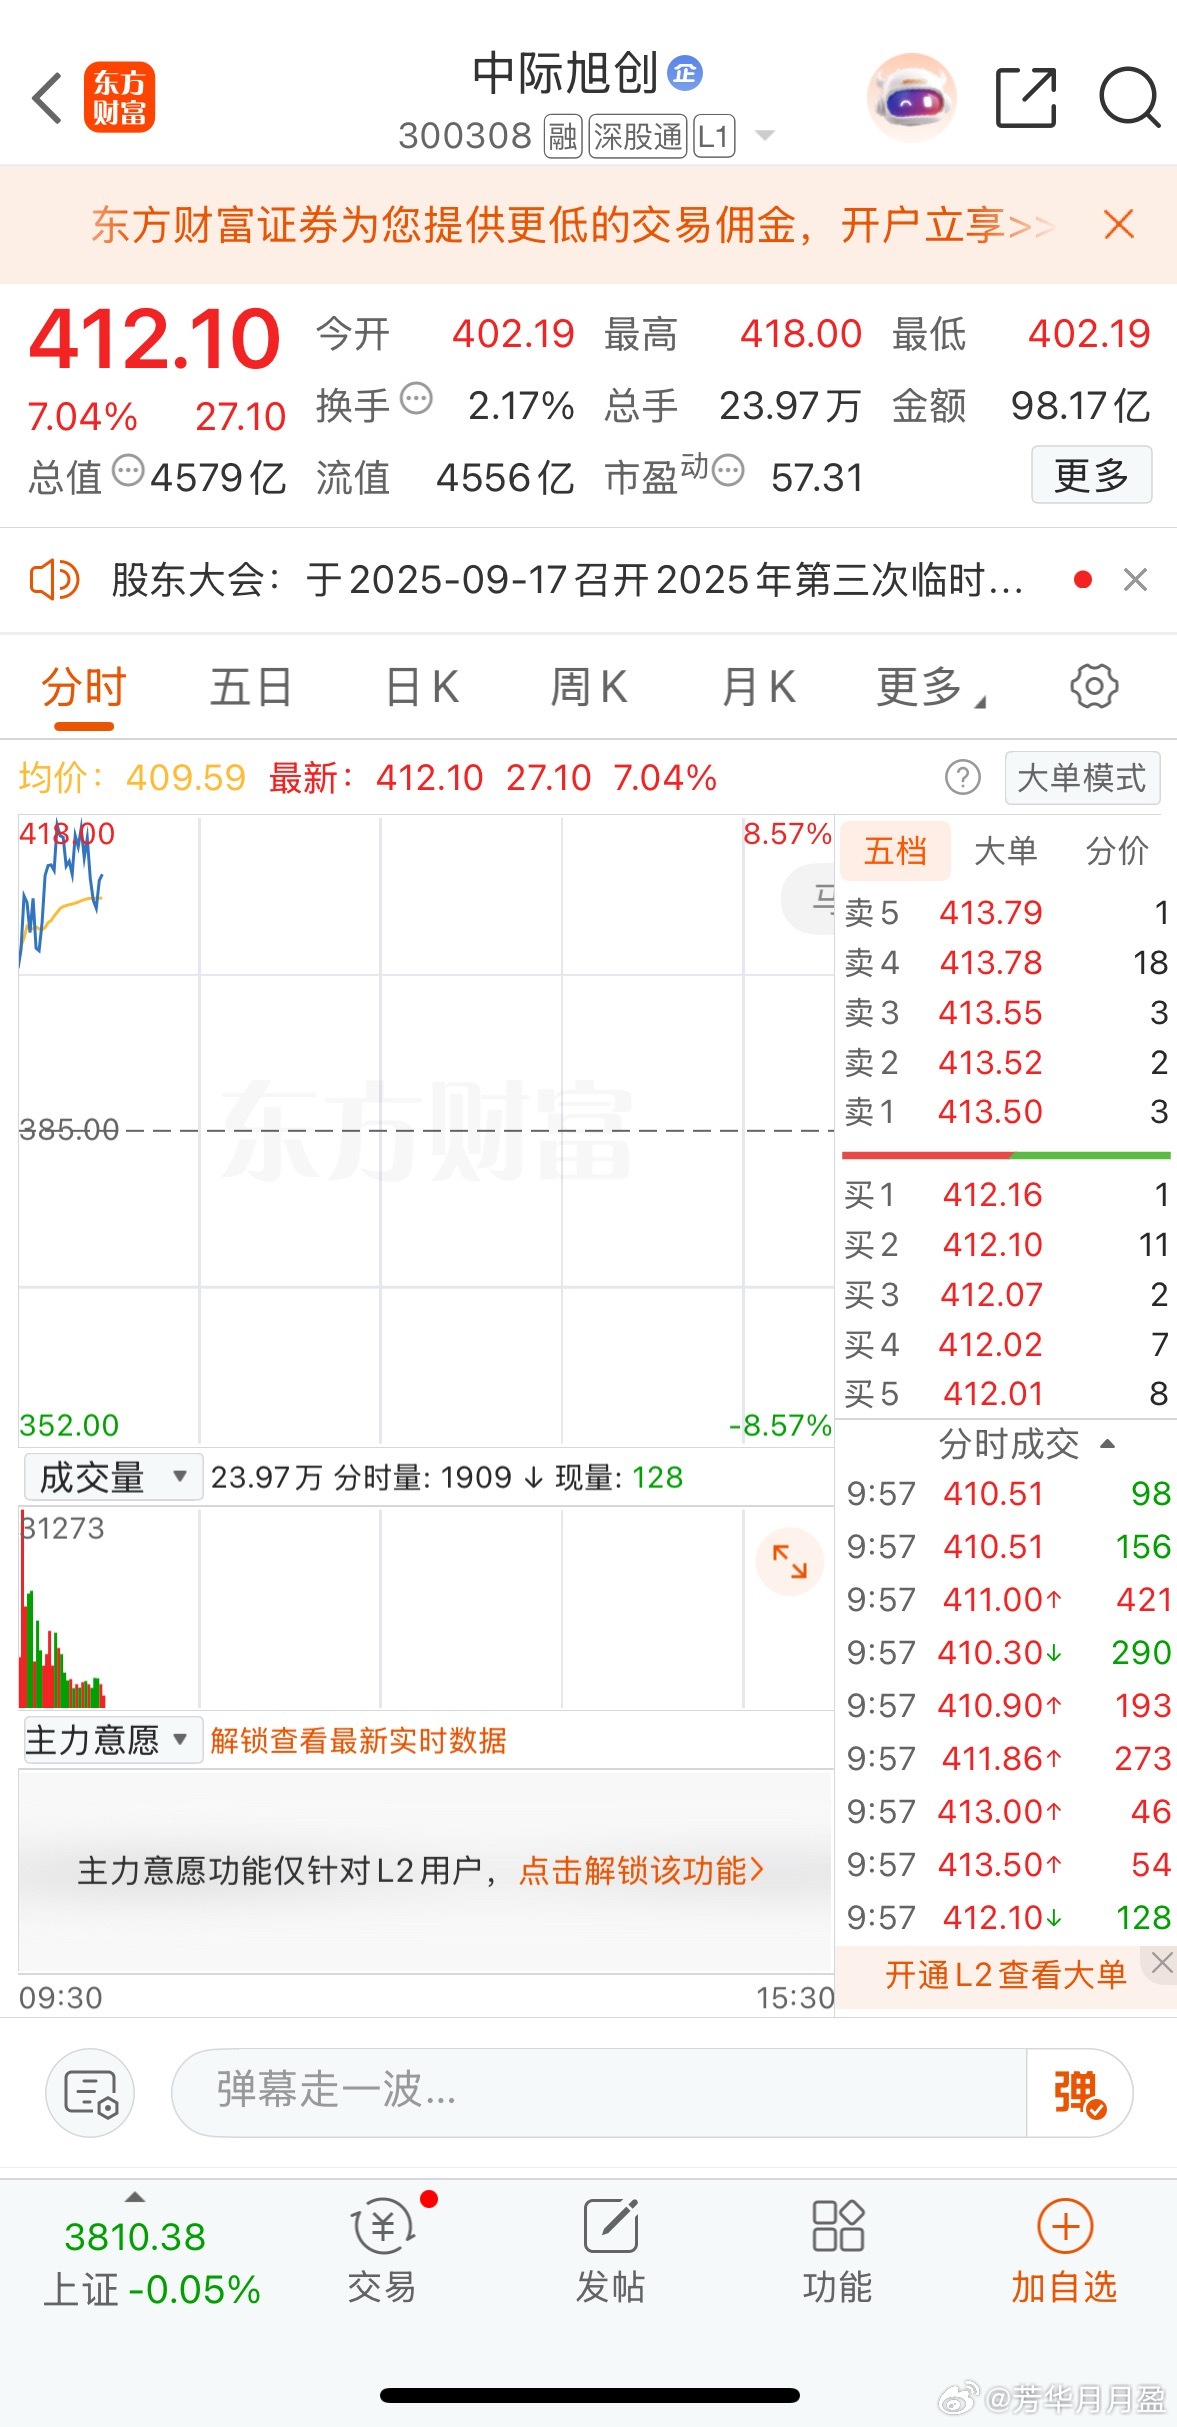Tap the 买1 price 412.16 row
This screenshot has width=1177, height=2427.
(x=1006, y=1194)
